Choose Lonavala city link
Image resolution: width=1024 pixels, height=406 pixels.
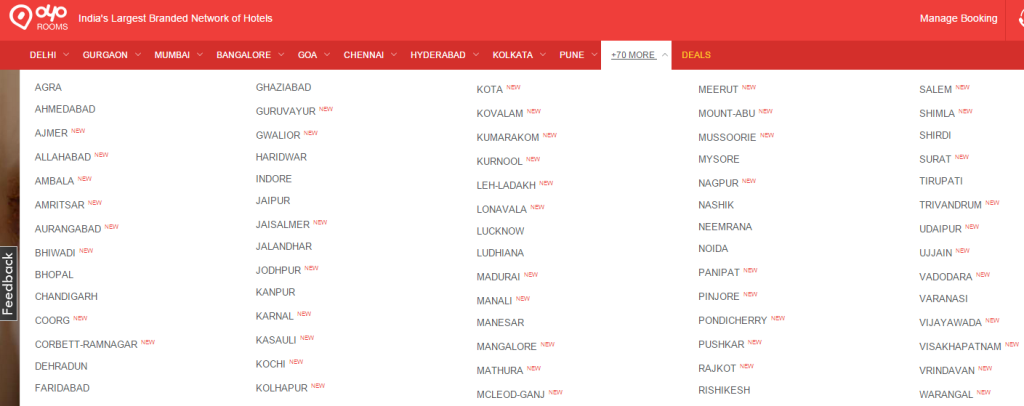pyautogui.click(x=502, y=210)
